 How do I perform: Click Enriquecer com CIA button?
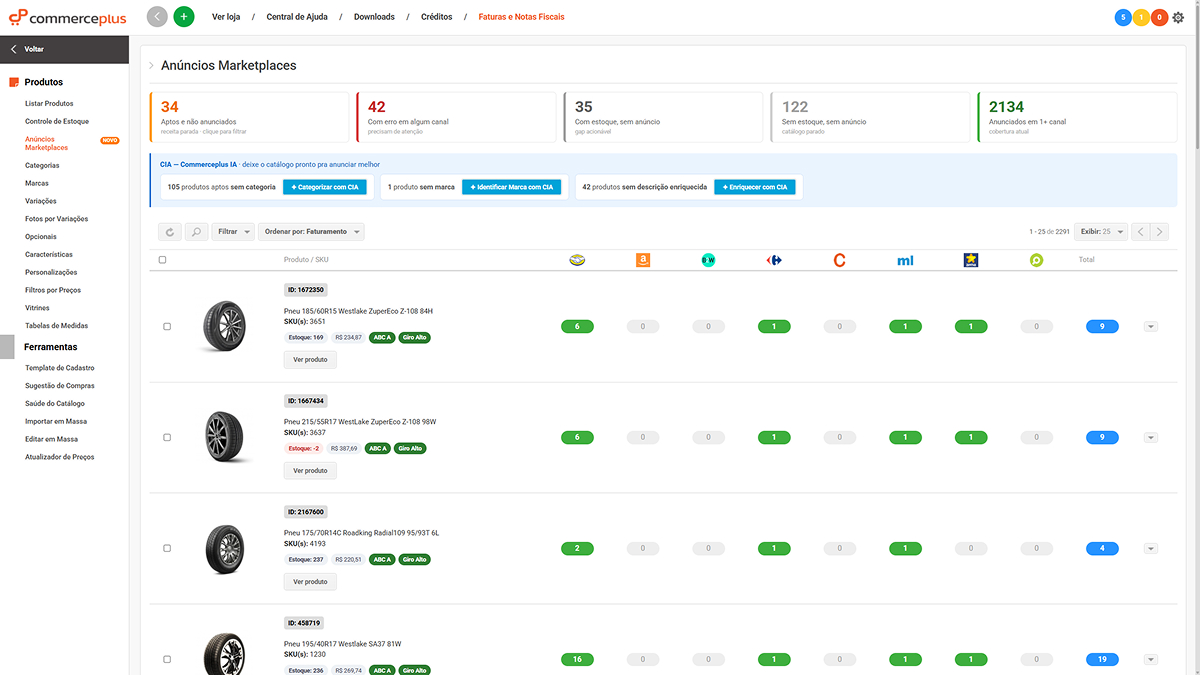coord(755,187)
